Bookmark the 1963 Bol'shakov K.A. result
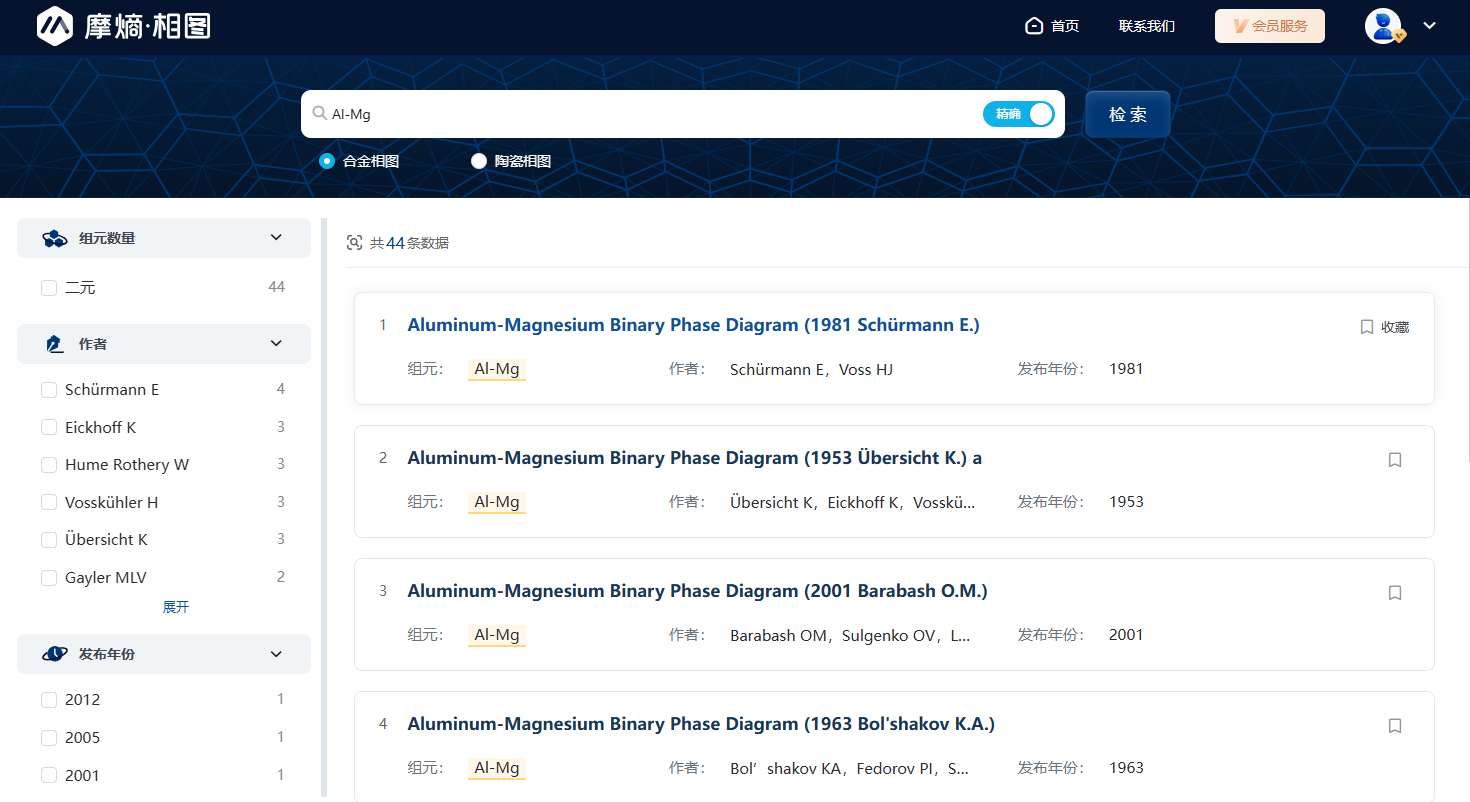 [1395, 726]
